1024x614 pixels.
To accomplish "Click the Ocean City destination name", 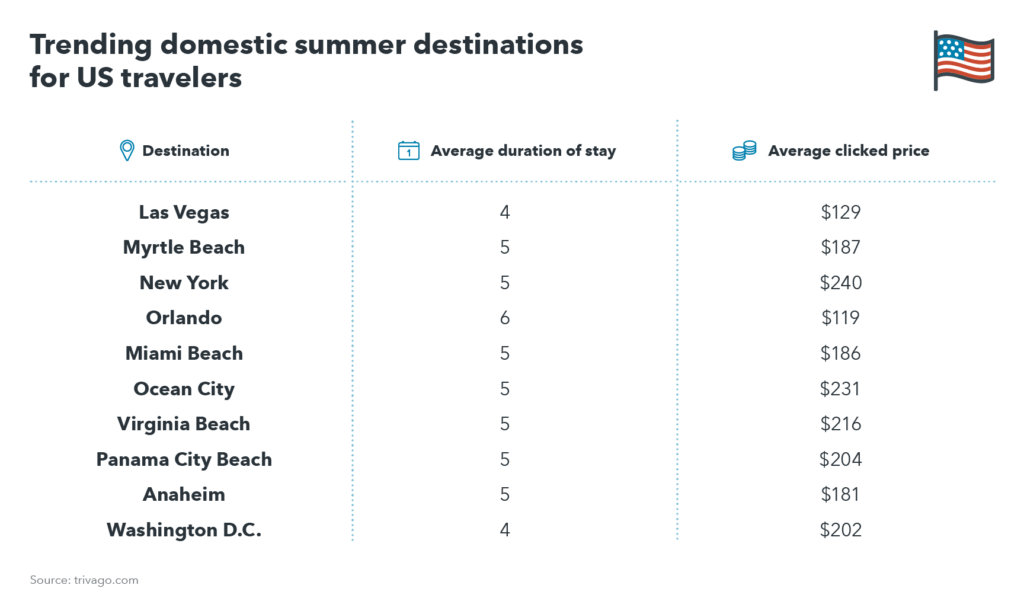I will point(184,389).
